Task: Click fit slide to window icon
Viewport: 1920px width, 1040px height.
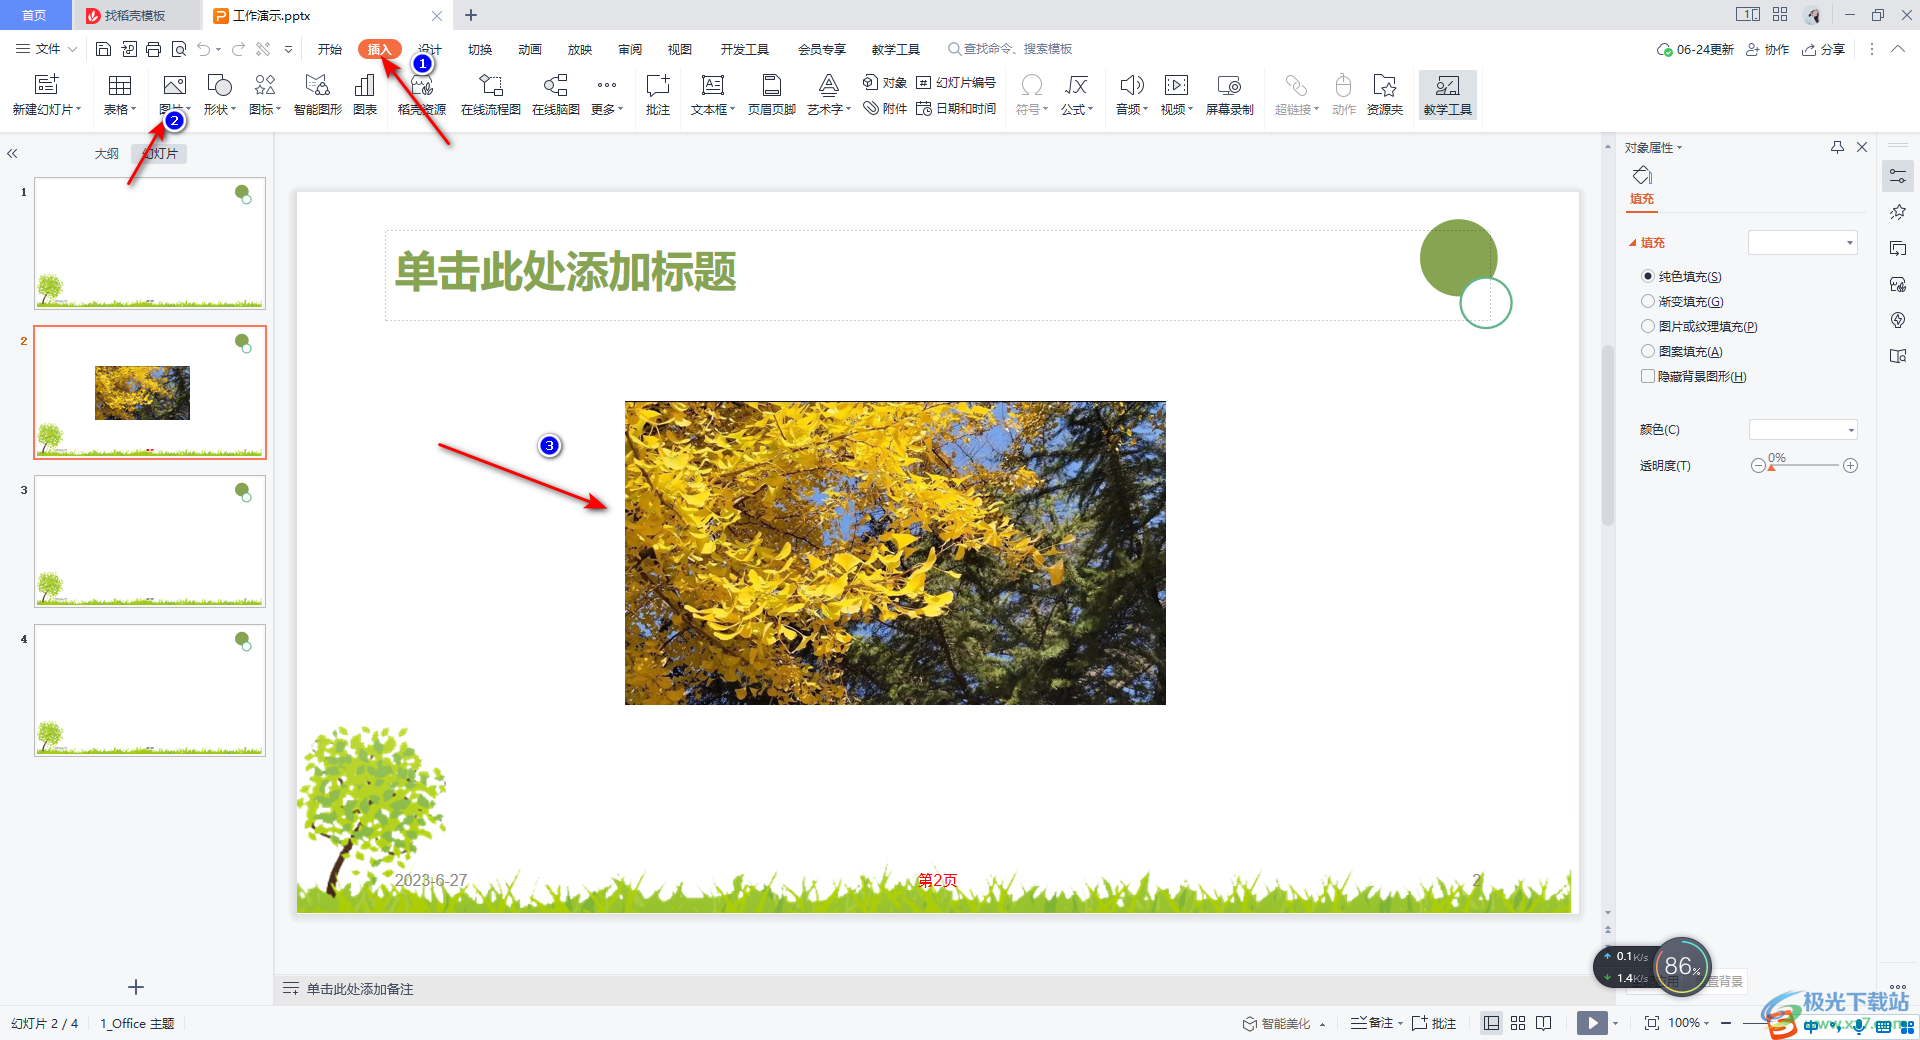Action: (x=1651, y=1023)
